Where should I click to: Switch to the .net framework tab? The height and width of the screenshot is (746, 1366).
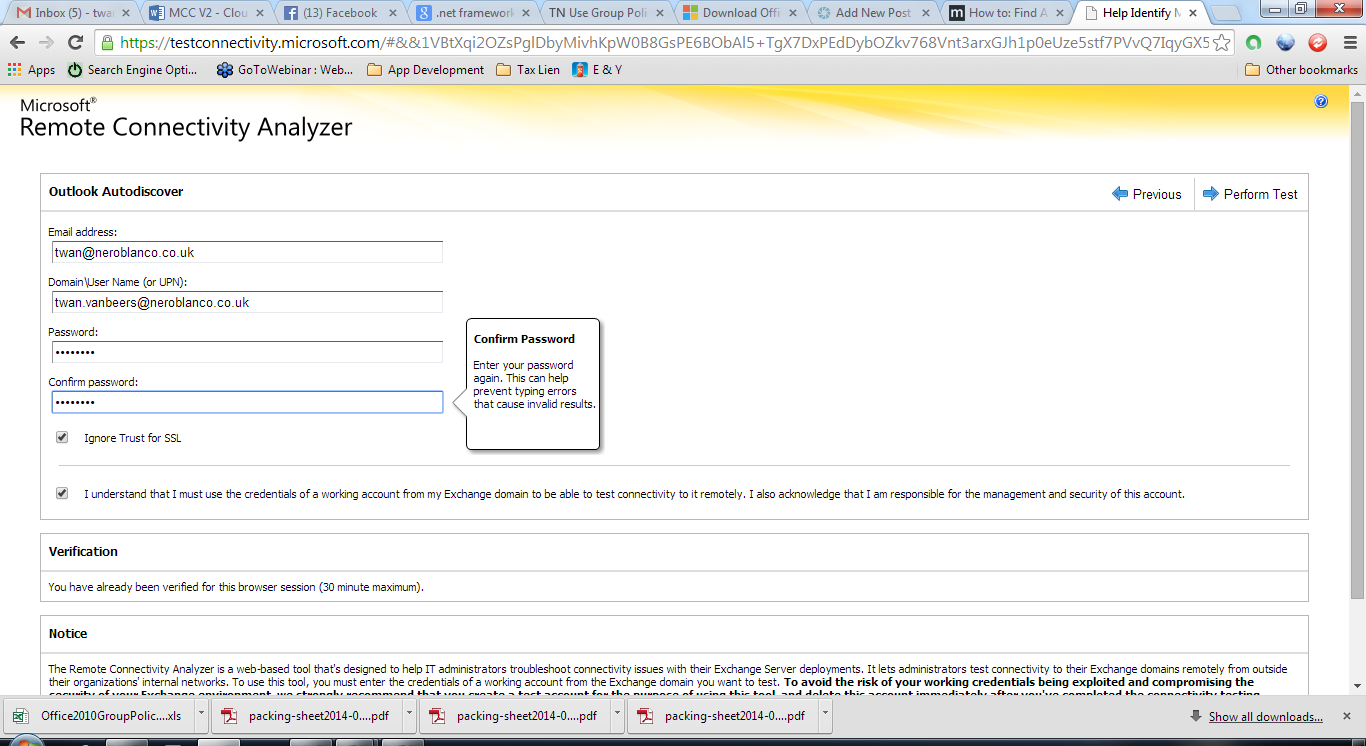click(472, 13)
